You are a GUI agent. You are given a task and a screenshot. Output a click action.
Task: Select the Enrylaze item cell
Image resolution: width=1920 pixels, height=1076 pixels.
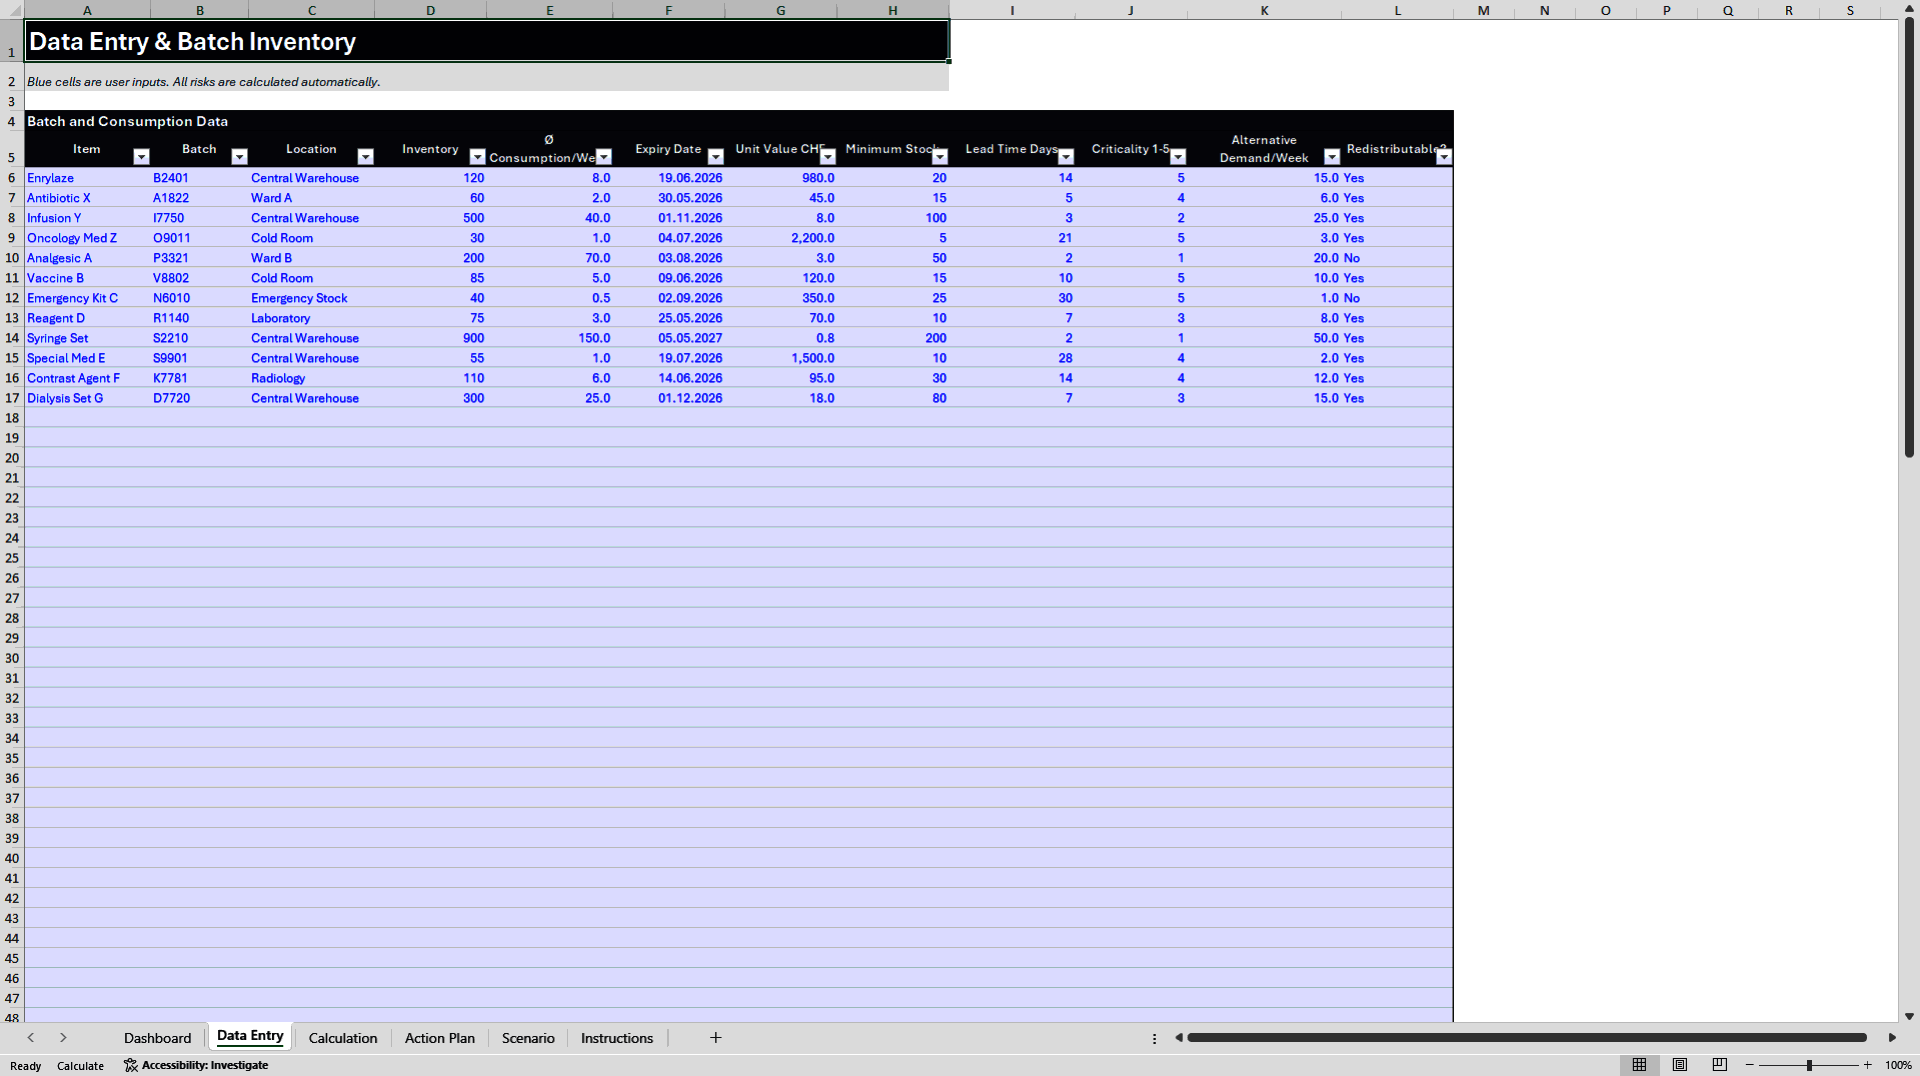(87, 178)
